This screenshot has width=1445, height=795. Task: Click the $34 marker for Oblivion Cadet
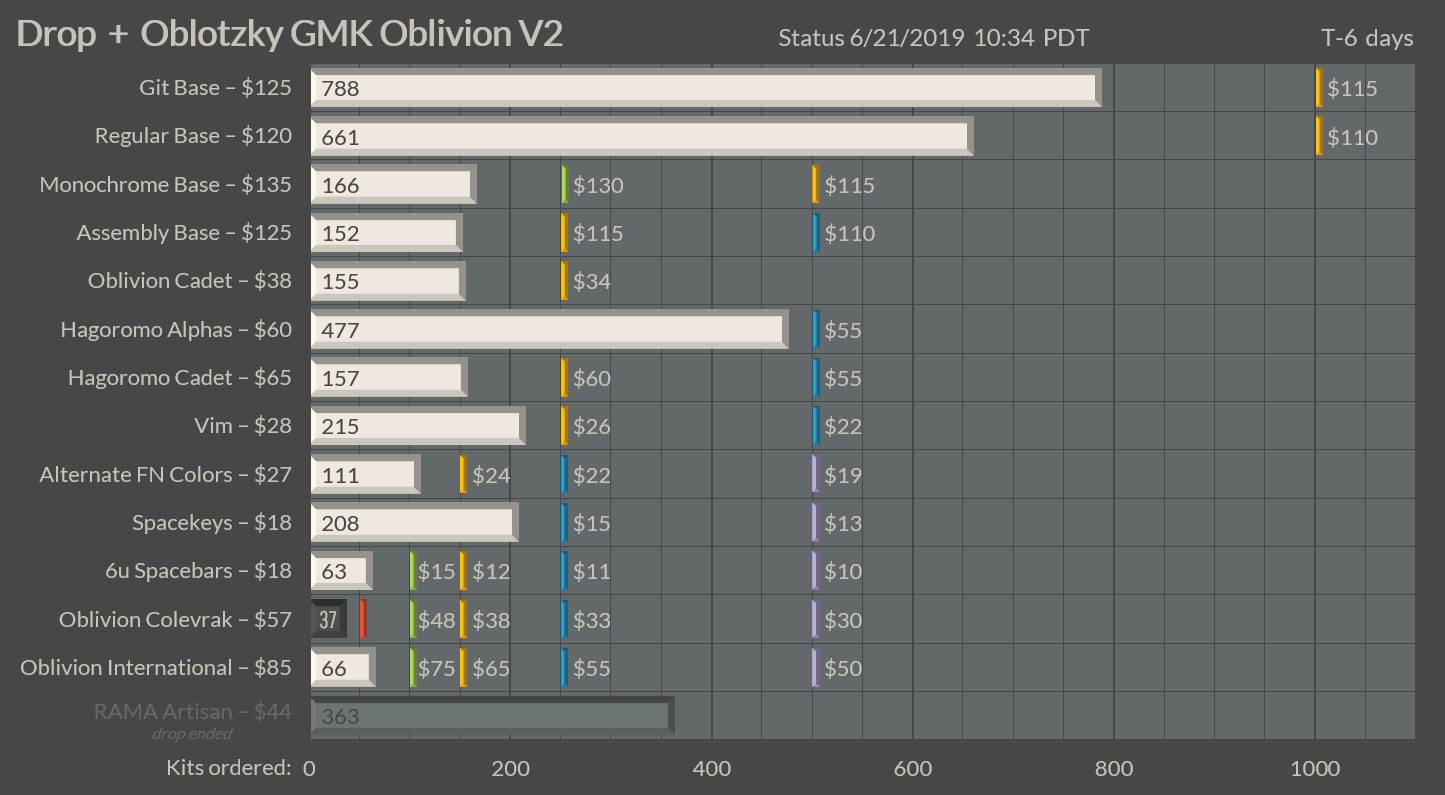(x=564, y=281)
